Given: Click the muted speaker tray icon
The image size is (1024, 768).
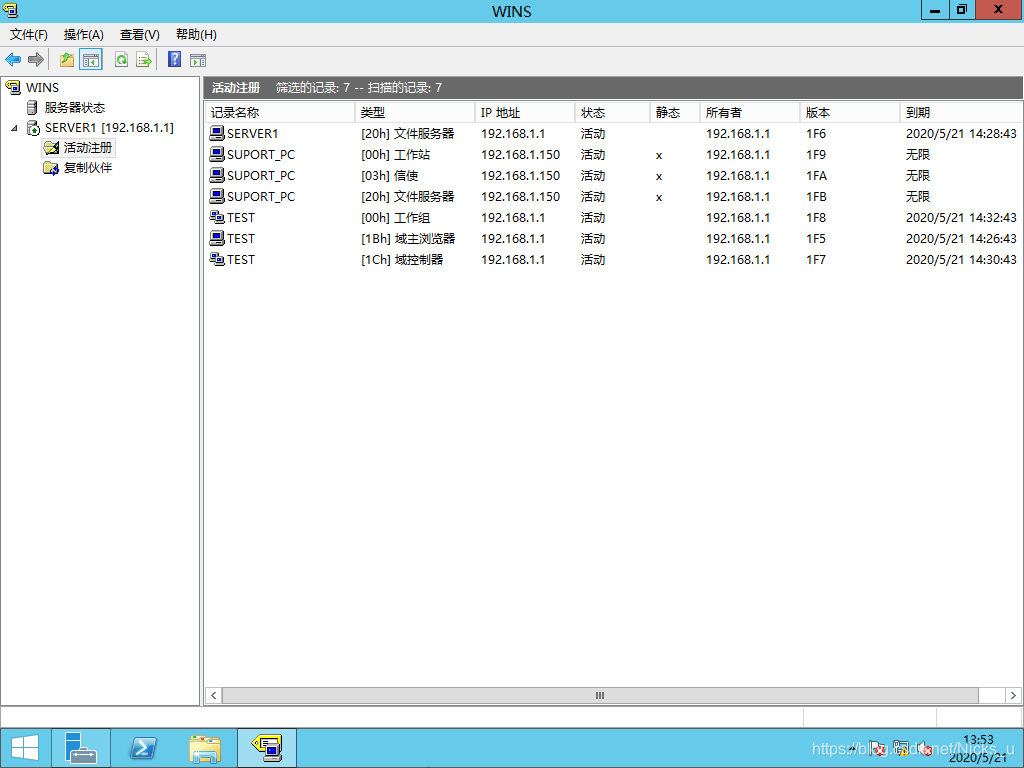Looking at the screenshot, I should click(x=925, y=748).
